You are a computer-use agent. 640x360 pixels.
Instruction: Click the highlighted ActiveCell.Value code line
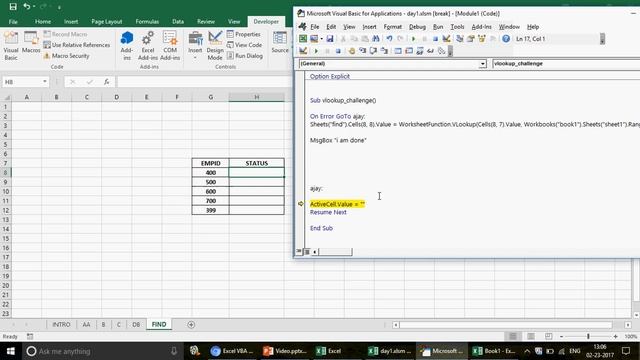click(x=338, y=204)
